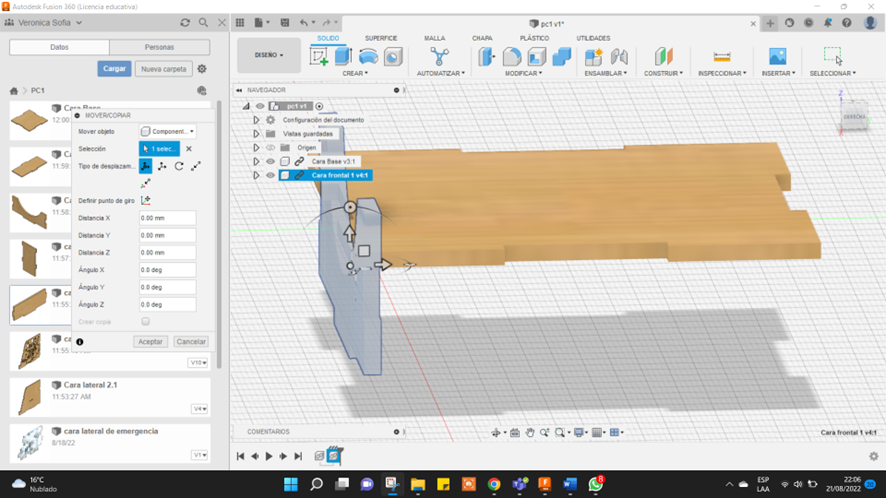Hide Cara Base v3:1 using eye icon
This screenshot has width=886, height=498.
point(270,162)
